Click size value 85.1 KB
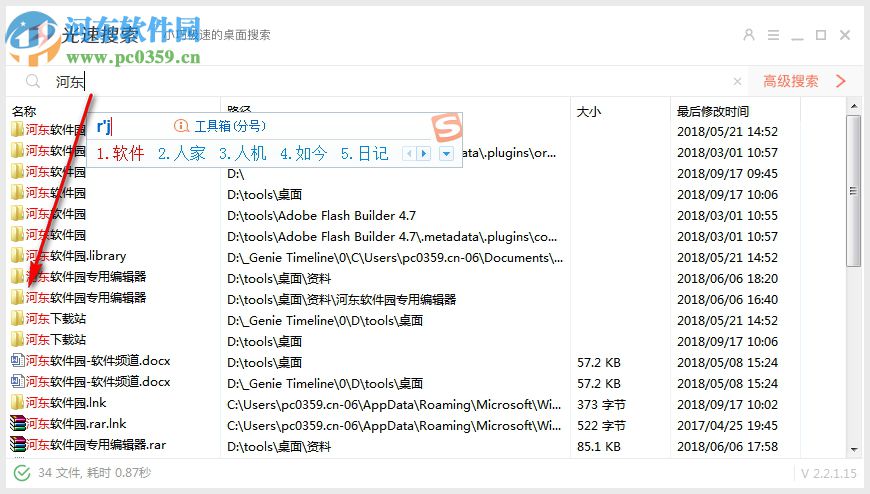Image resolution: width=870 pixels, height=494 pixels. pyautogui.click(x=599, y=446)
